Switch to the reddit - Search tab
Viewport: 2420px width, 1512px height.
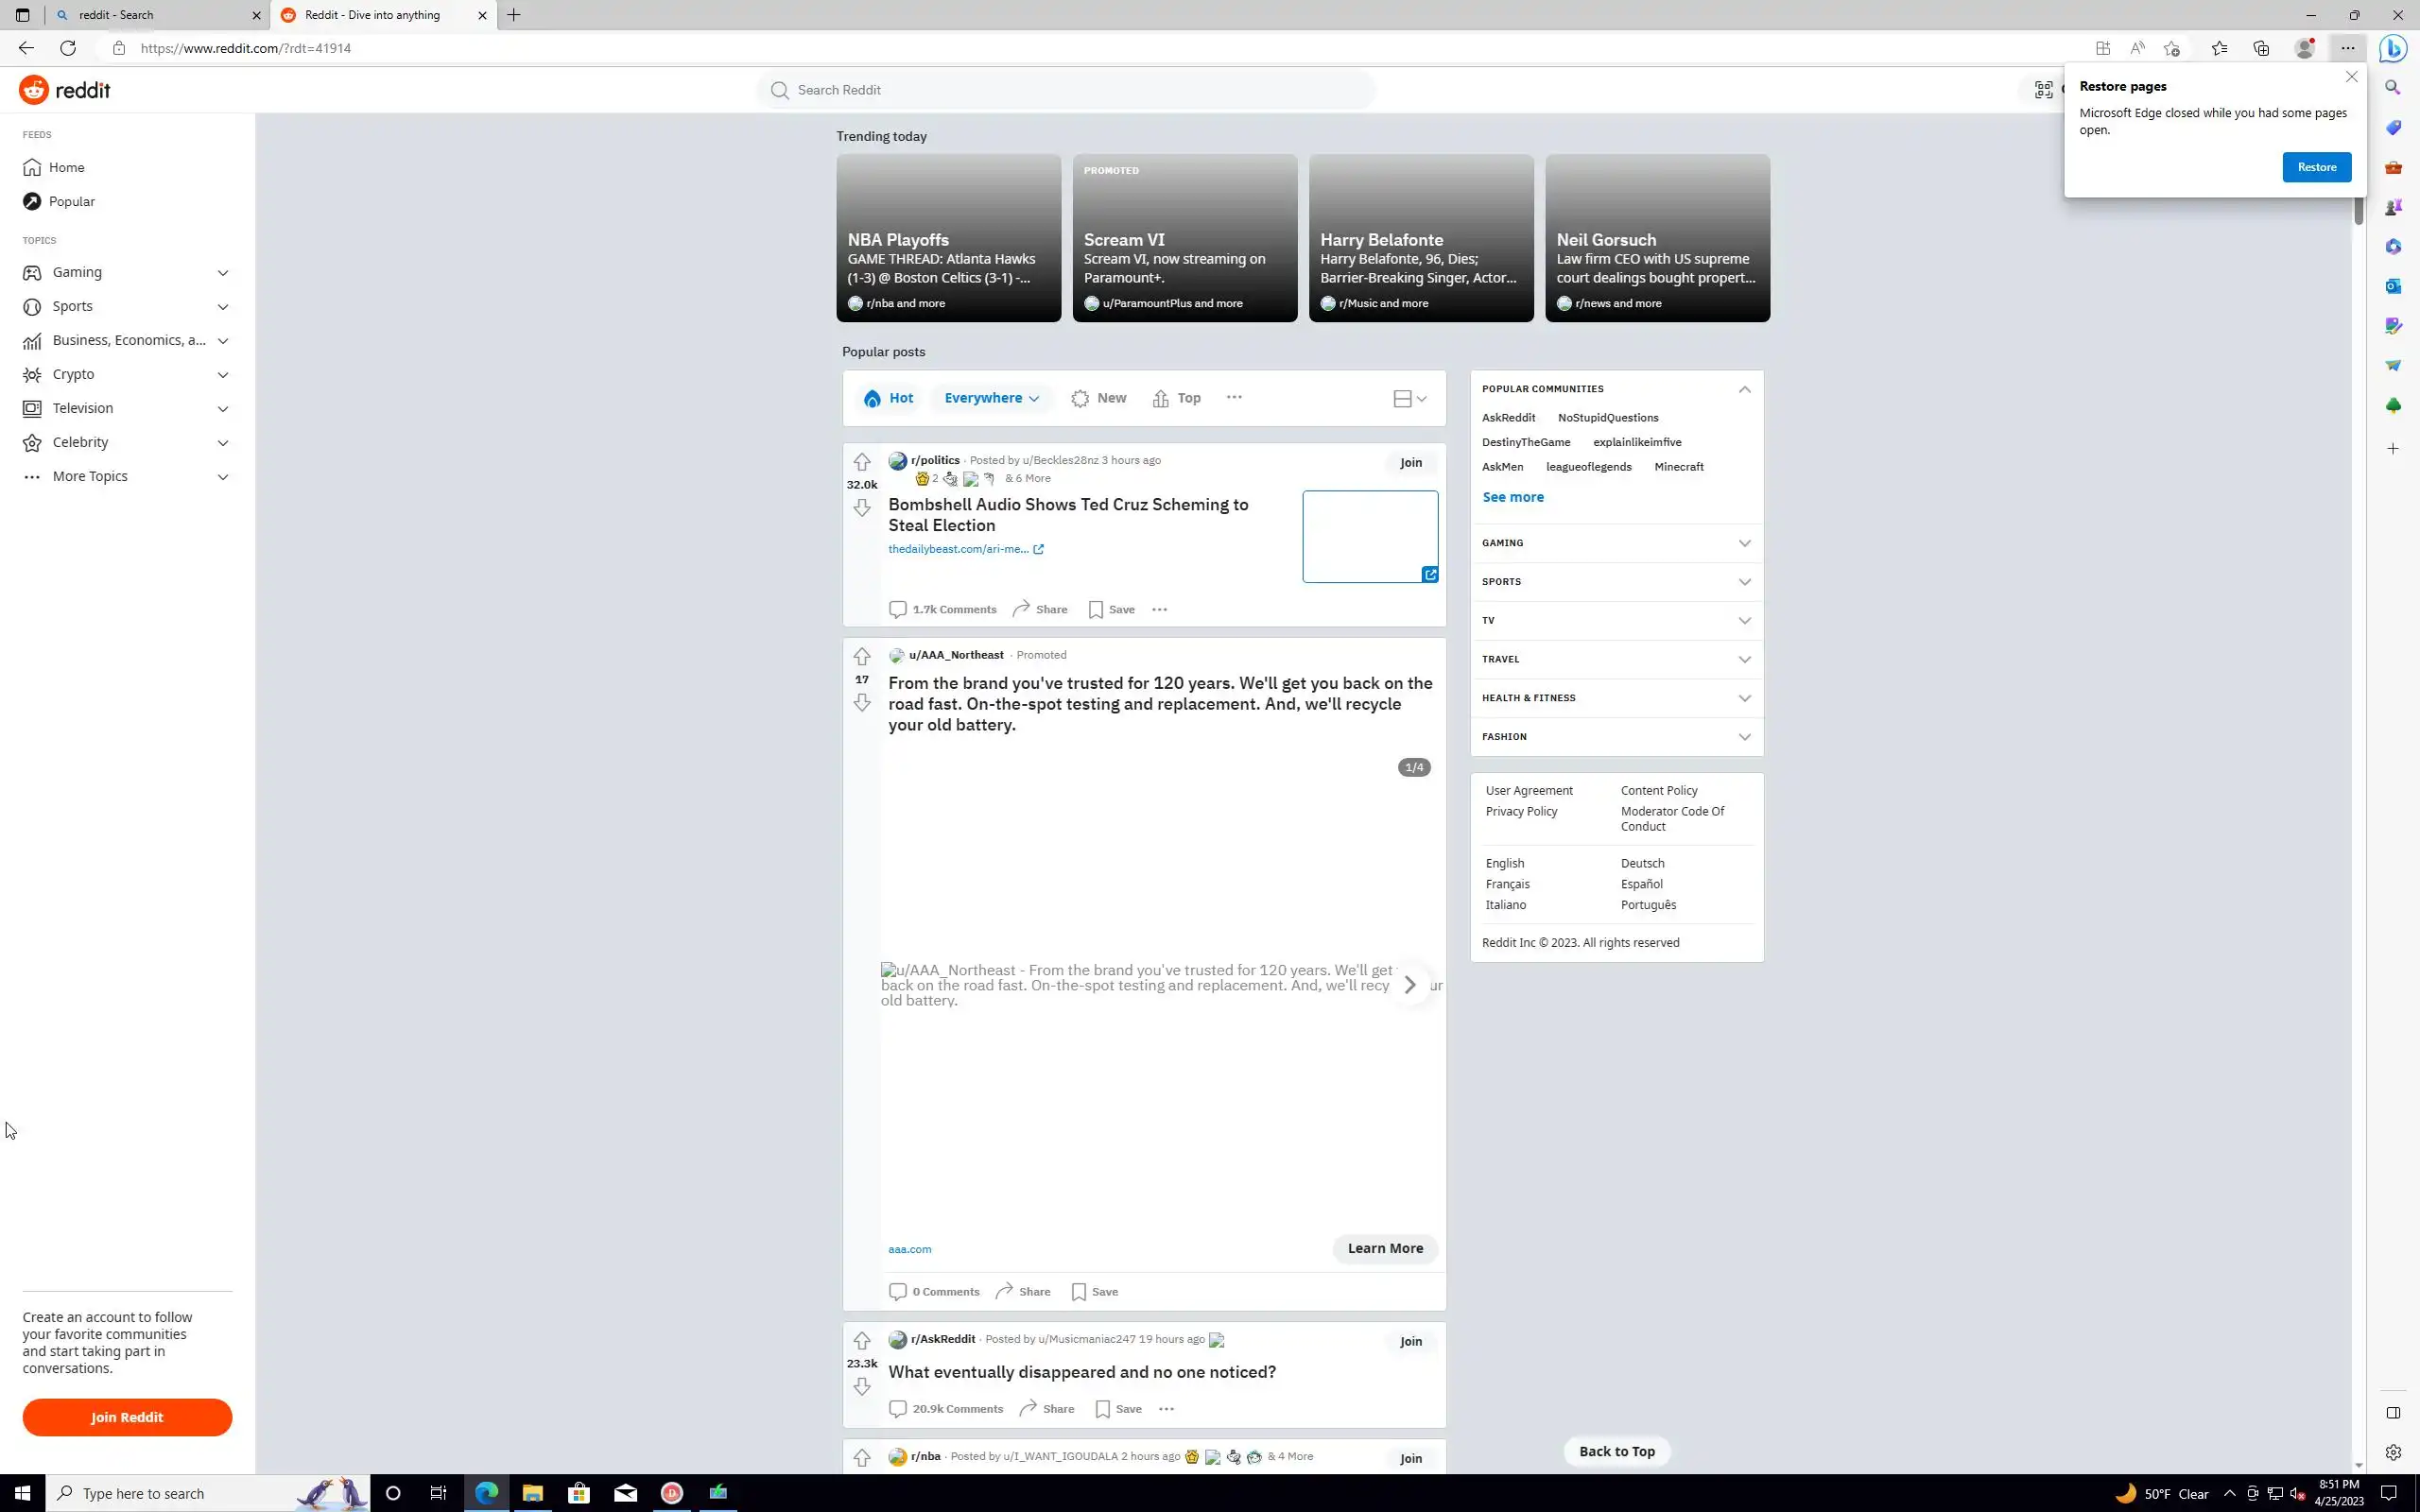(x=150, y=15)
